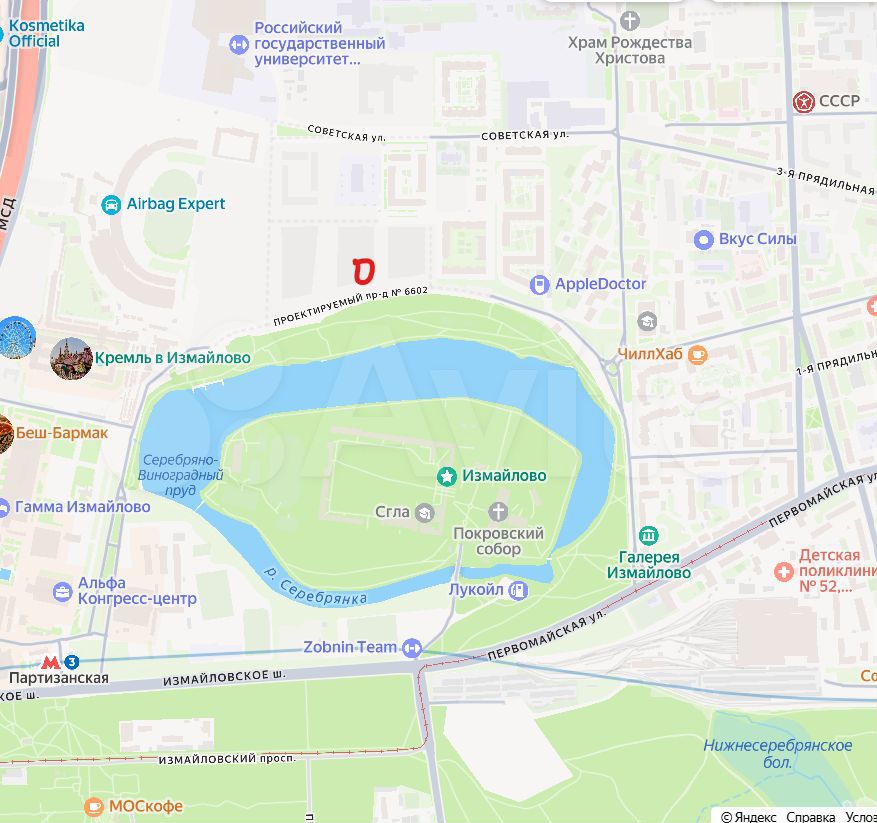This screenshot has height=823, width=877.
Task: Click the Партизанская metro station icon
Action: [51, 662]
